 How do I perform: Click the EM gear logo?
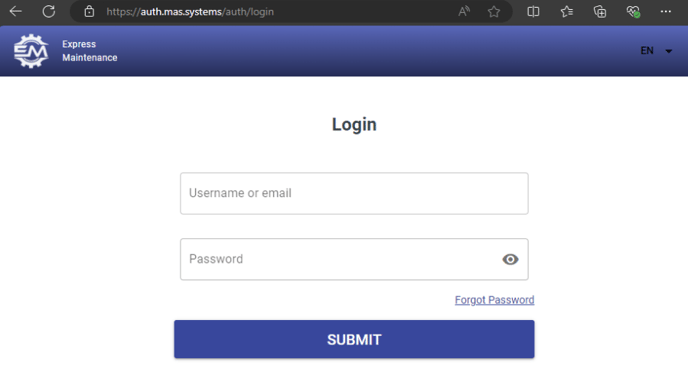pyautogui.click(x=31, y=51)
